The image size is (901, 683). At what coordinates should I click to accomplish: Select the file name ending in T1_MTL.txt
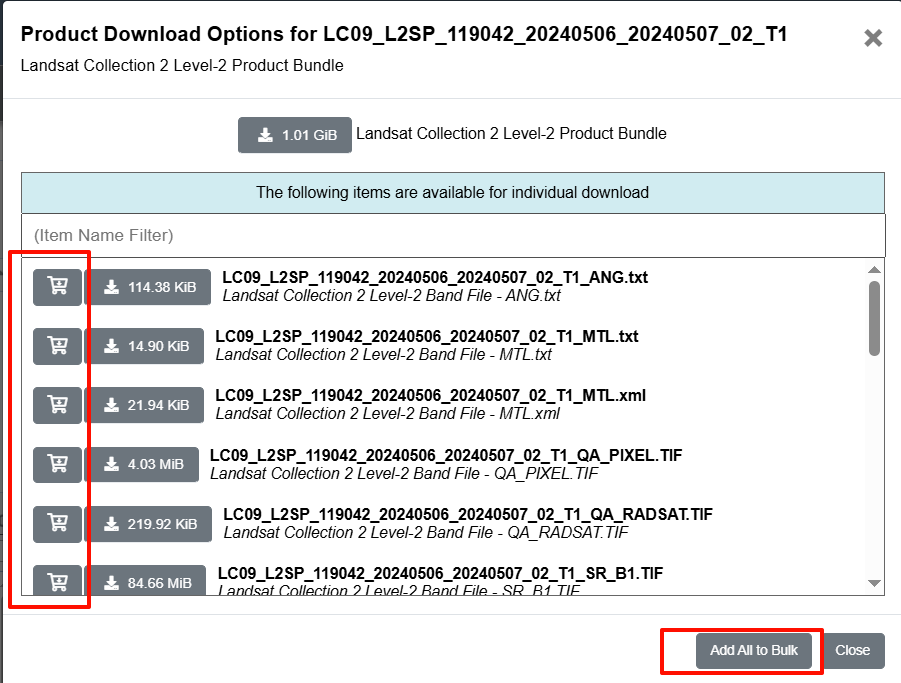(427, 337)
